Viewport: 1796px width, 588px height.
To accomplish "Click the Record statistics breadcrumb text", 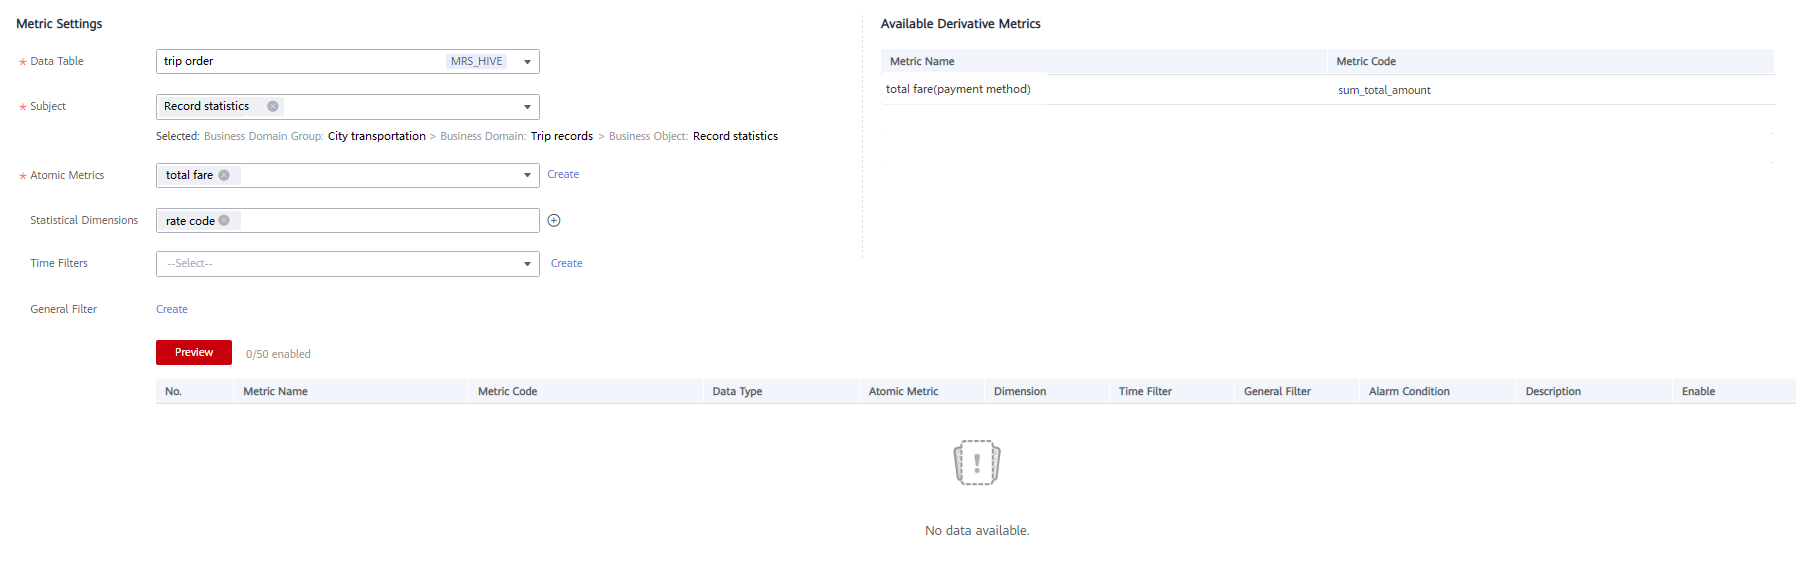I will pyautogui.click(x=735, y=136).
